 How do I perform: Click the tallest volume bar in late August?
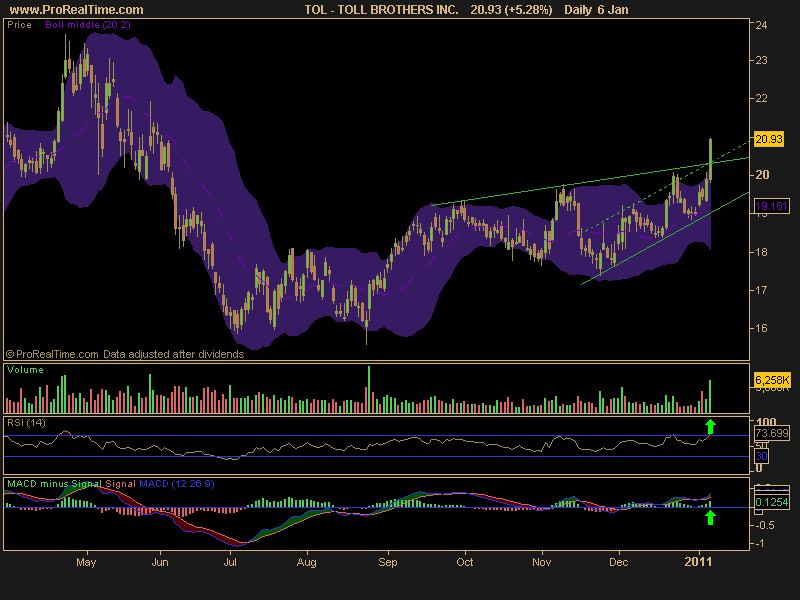tap(369, 389)
